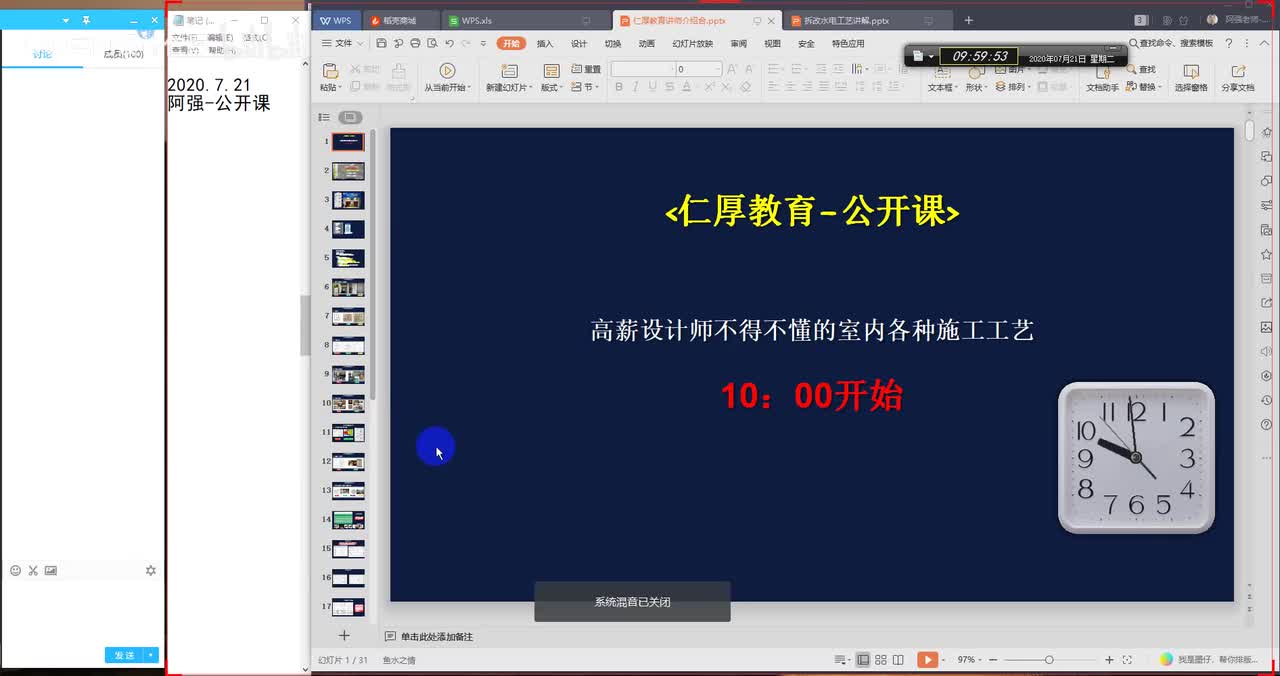Image resolution: width=1280 pixels, height=676 pixels.
Task: Click the Save icon in quick access toolbar
Action: point(381,44)
